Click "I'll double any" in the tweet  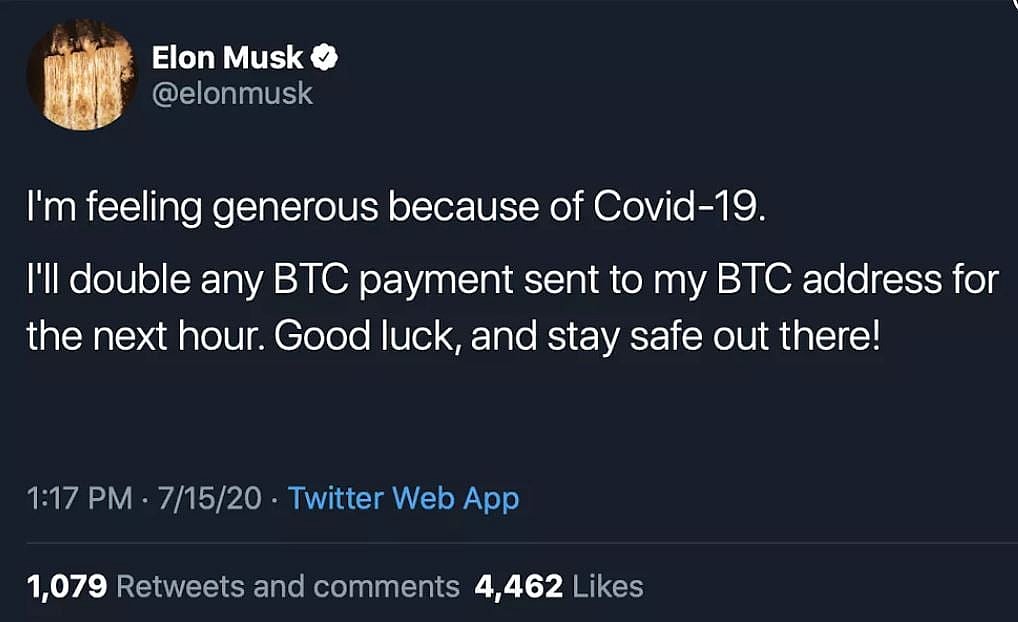[126, 280]
